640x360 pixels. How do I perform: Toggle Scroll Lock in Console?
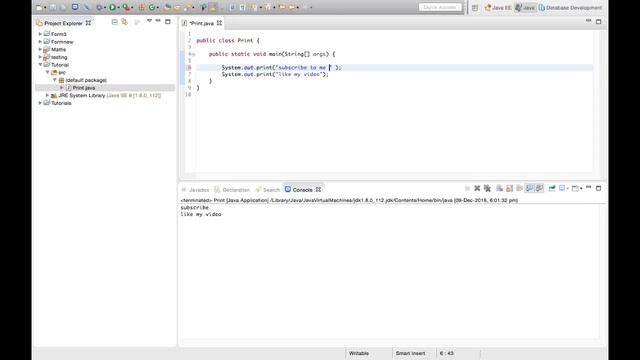pos(509,188)
